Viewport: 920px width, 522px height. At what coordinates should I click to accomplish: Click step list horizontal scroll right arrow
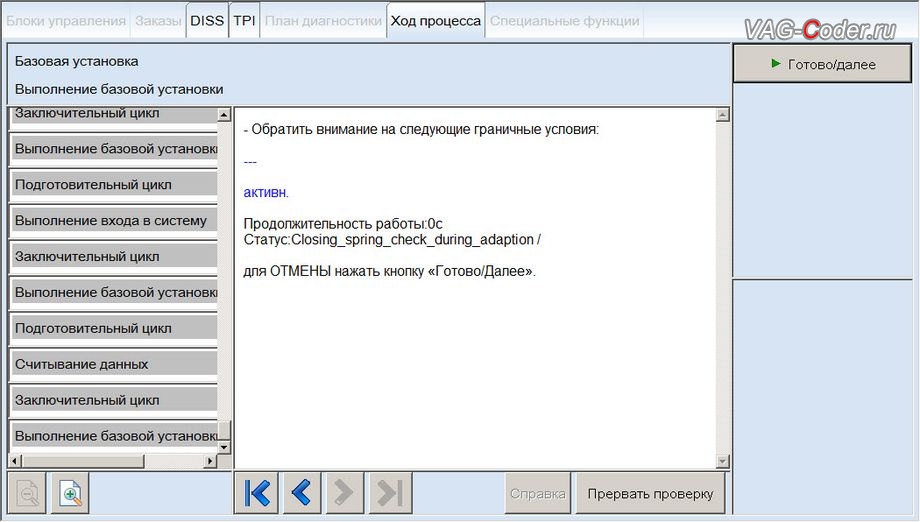click(x=210, y=461)
